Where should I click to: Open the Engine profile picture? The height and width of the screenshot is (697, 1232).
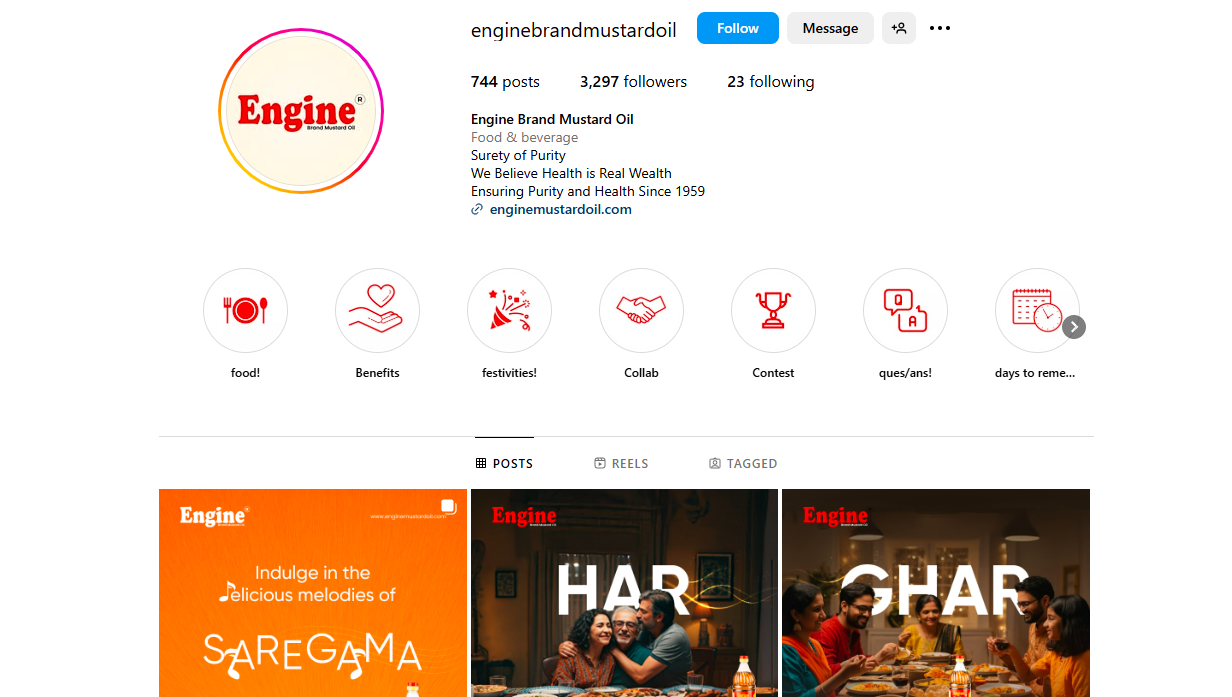click(301, 111)
